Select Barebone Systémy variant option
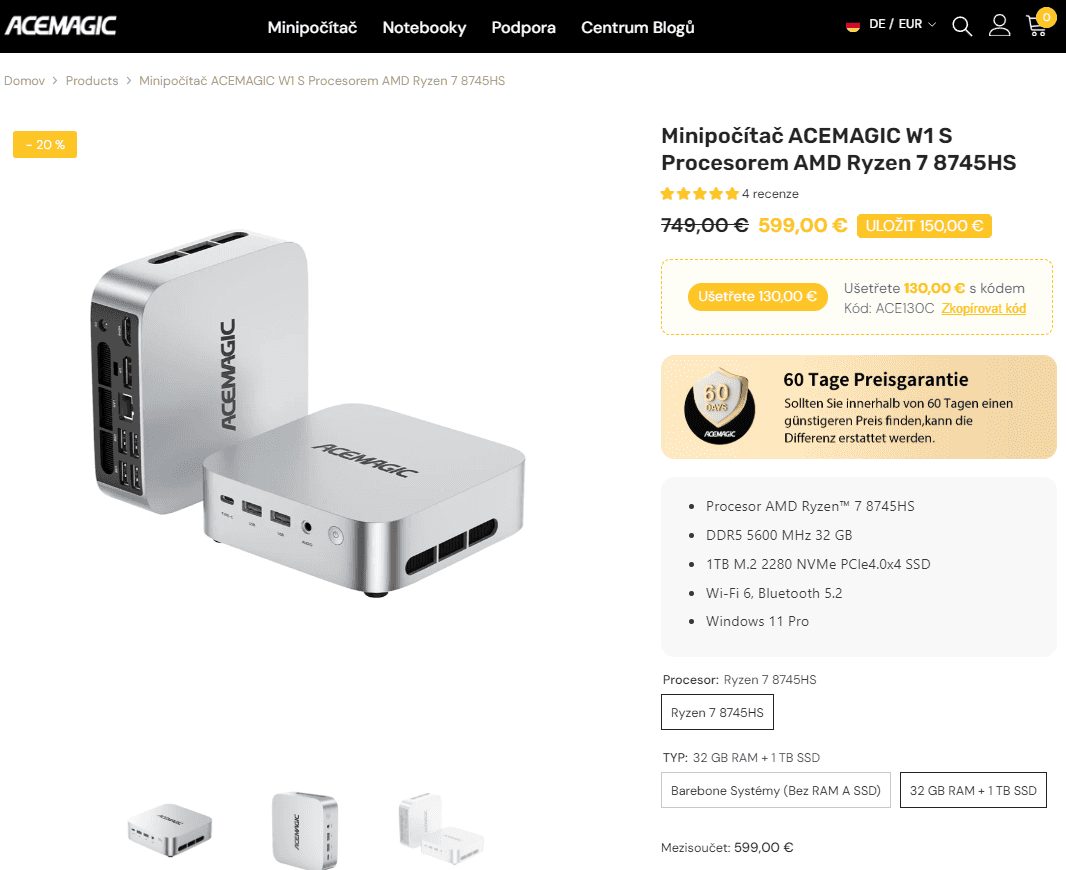This screenshot has height=870, width=1066. [775, 790]
